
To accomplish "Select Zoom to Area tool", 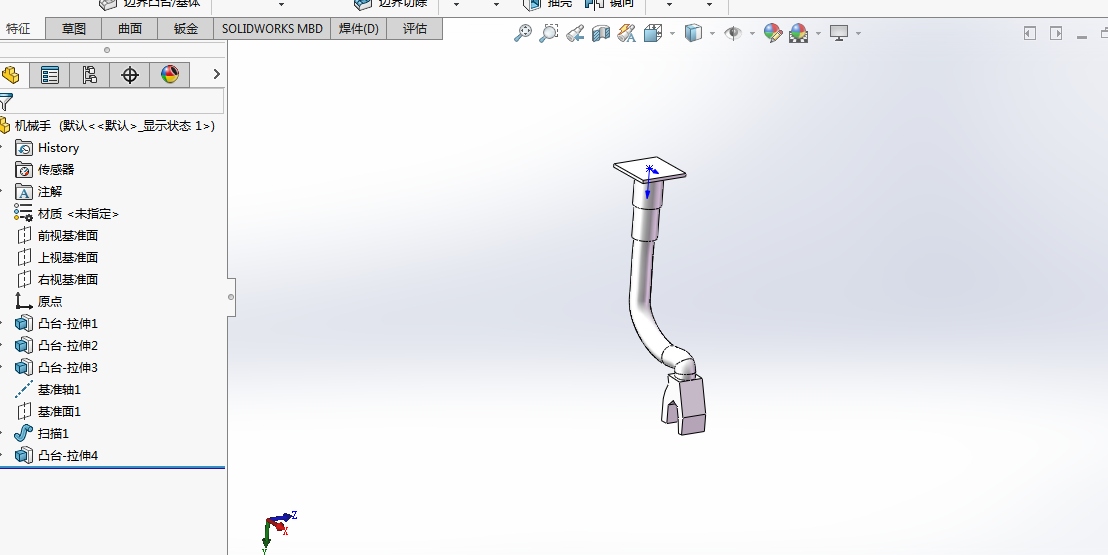I will click(548, 33).
